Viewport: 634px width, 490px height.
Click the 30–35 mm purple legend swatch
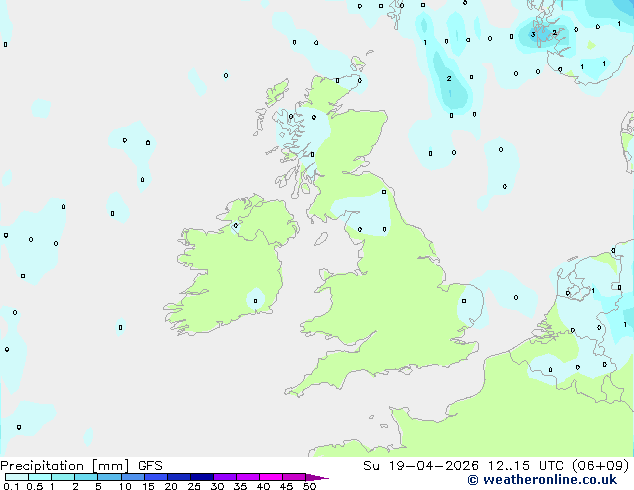(x=225, y=477)
